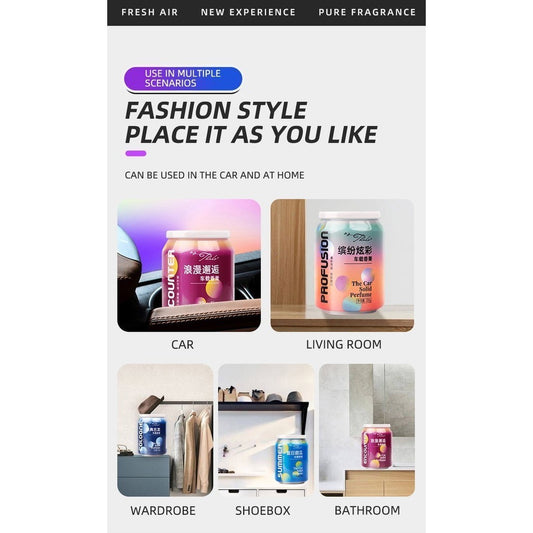This screenshot has height=533, width=533.
Task: Click the SHOEBOX caption label
Action: (263, 511)
